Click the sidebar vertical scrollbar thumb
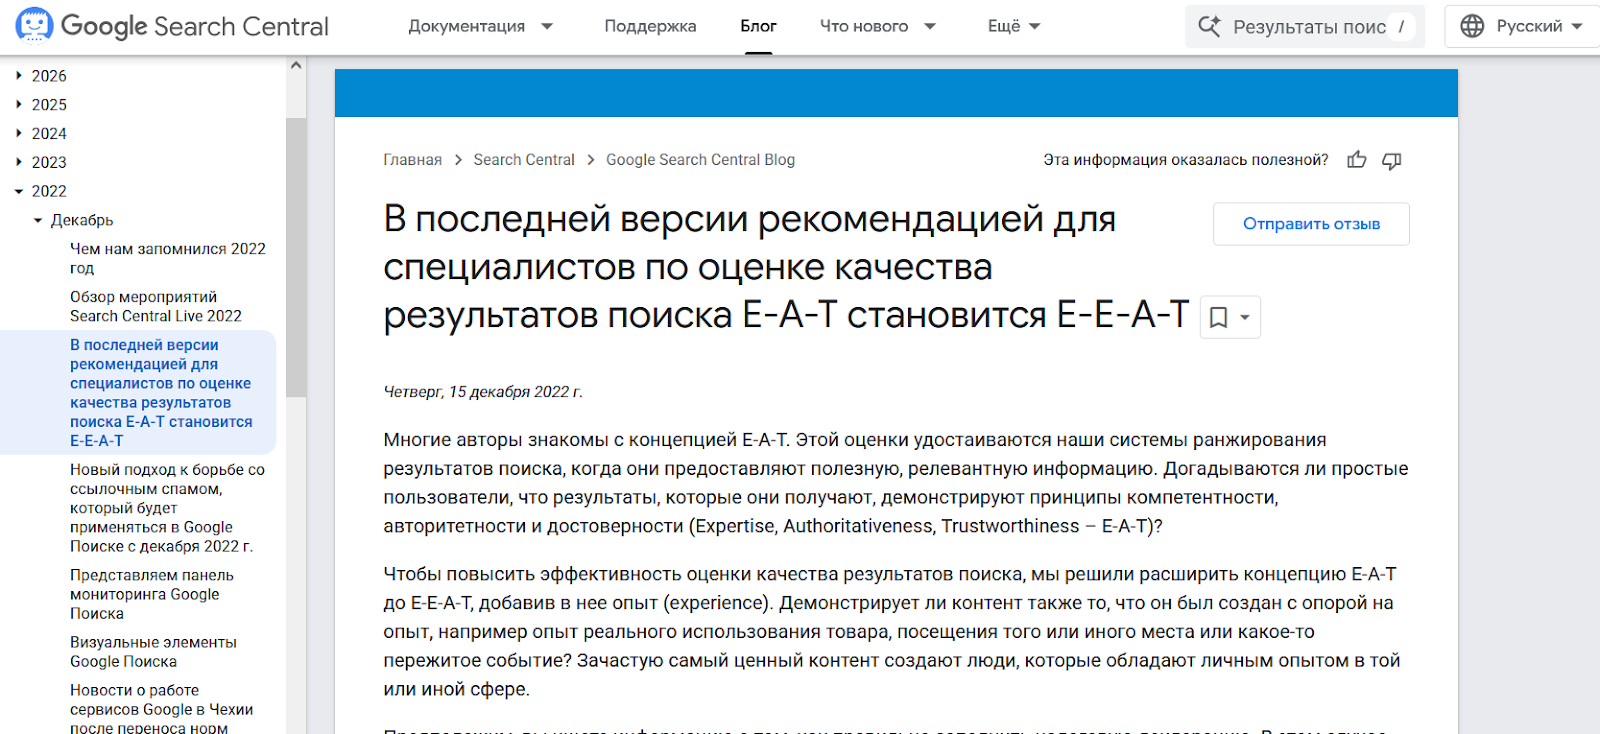The width and height of the screenshot is (1600, 734). coord(296,258)
